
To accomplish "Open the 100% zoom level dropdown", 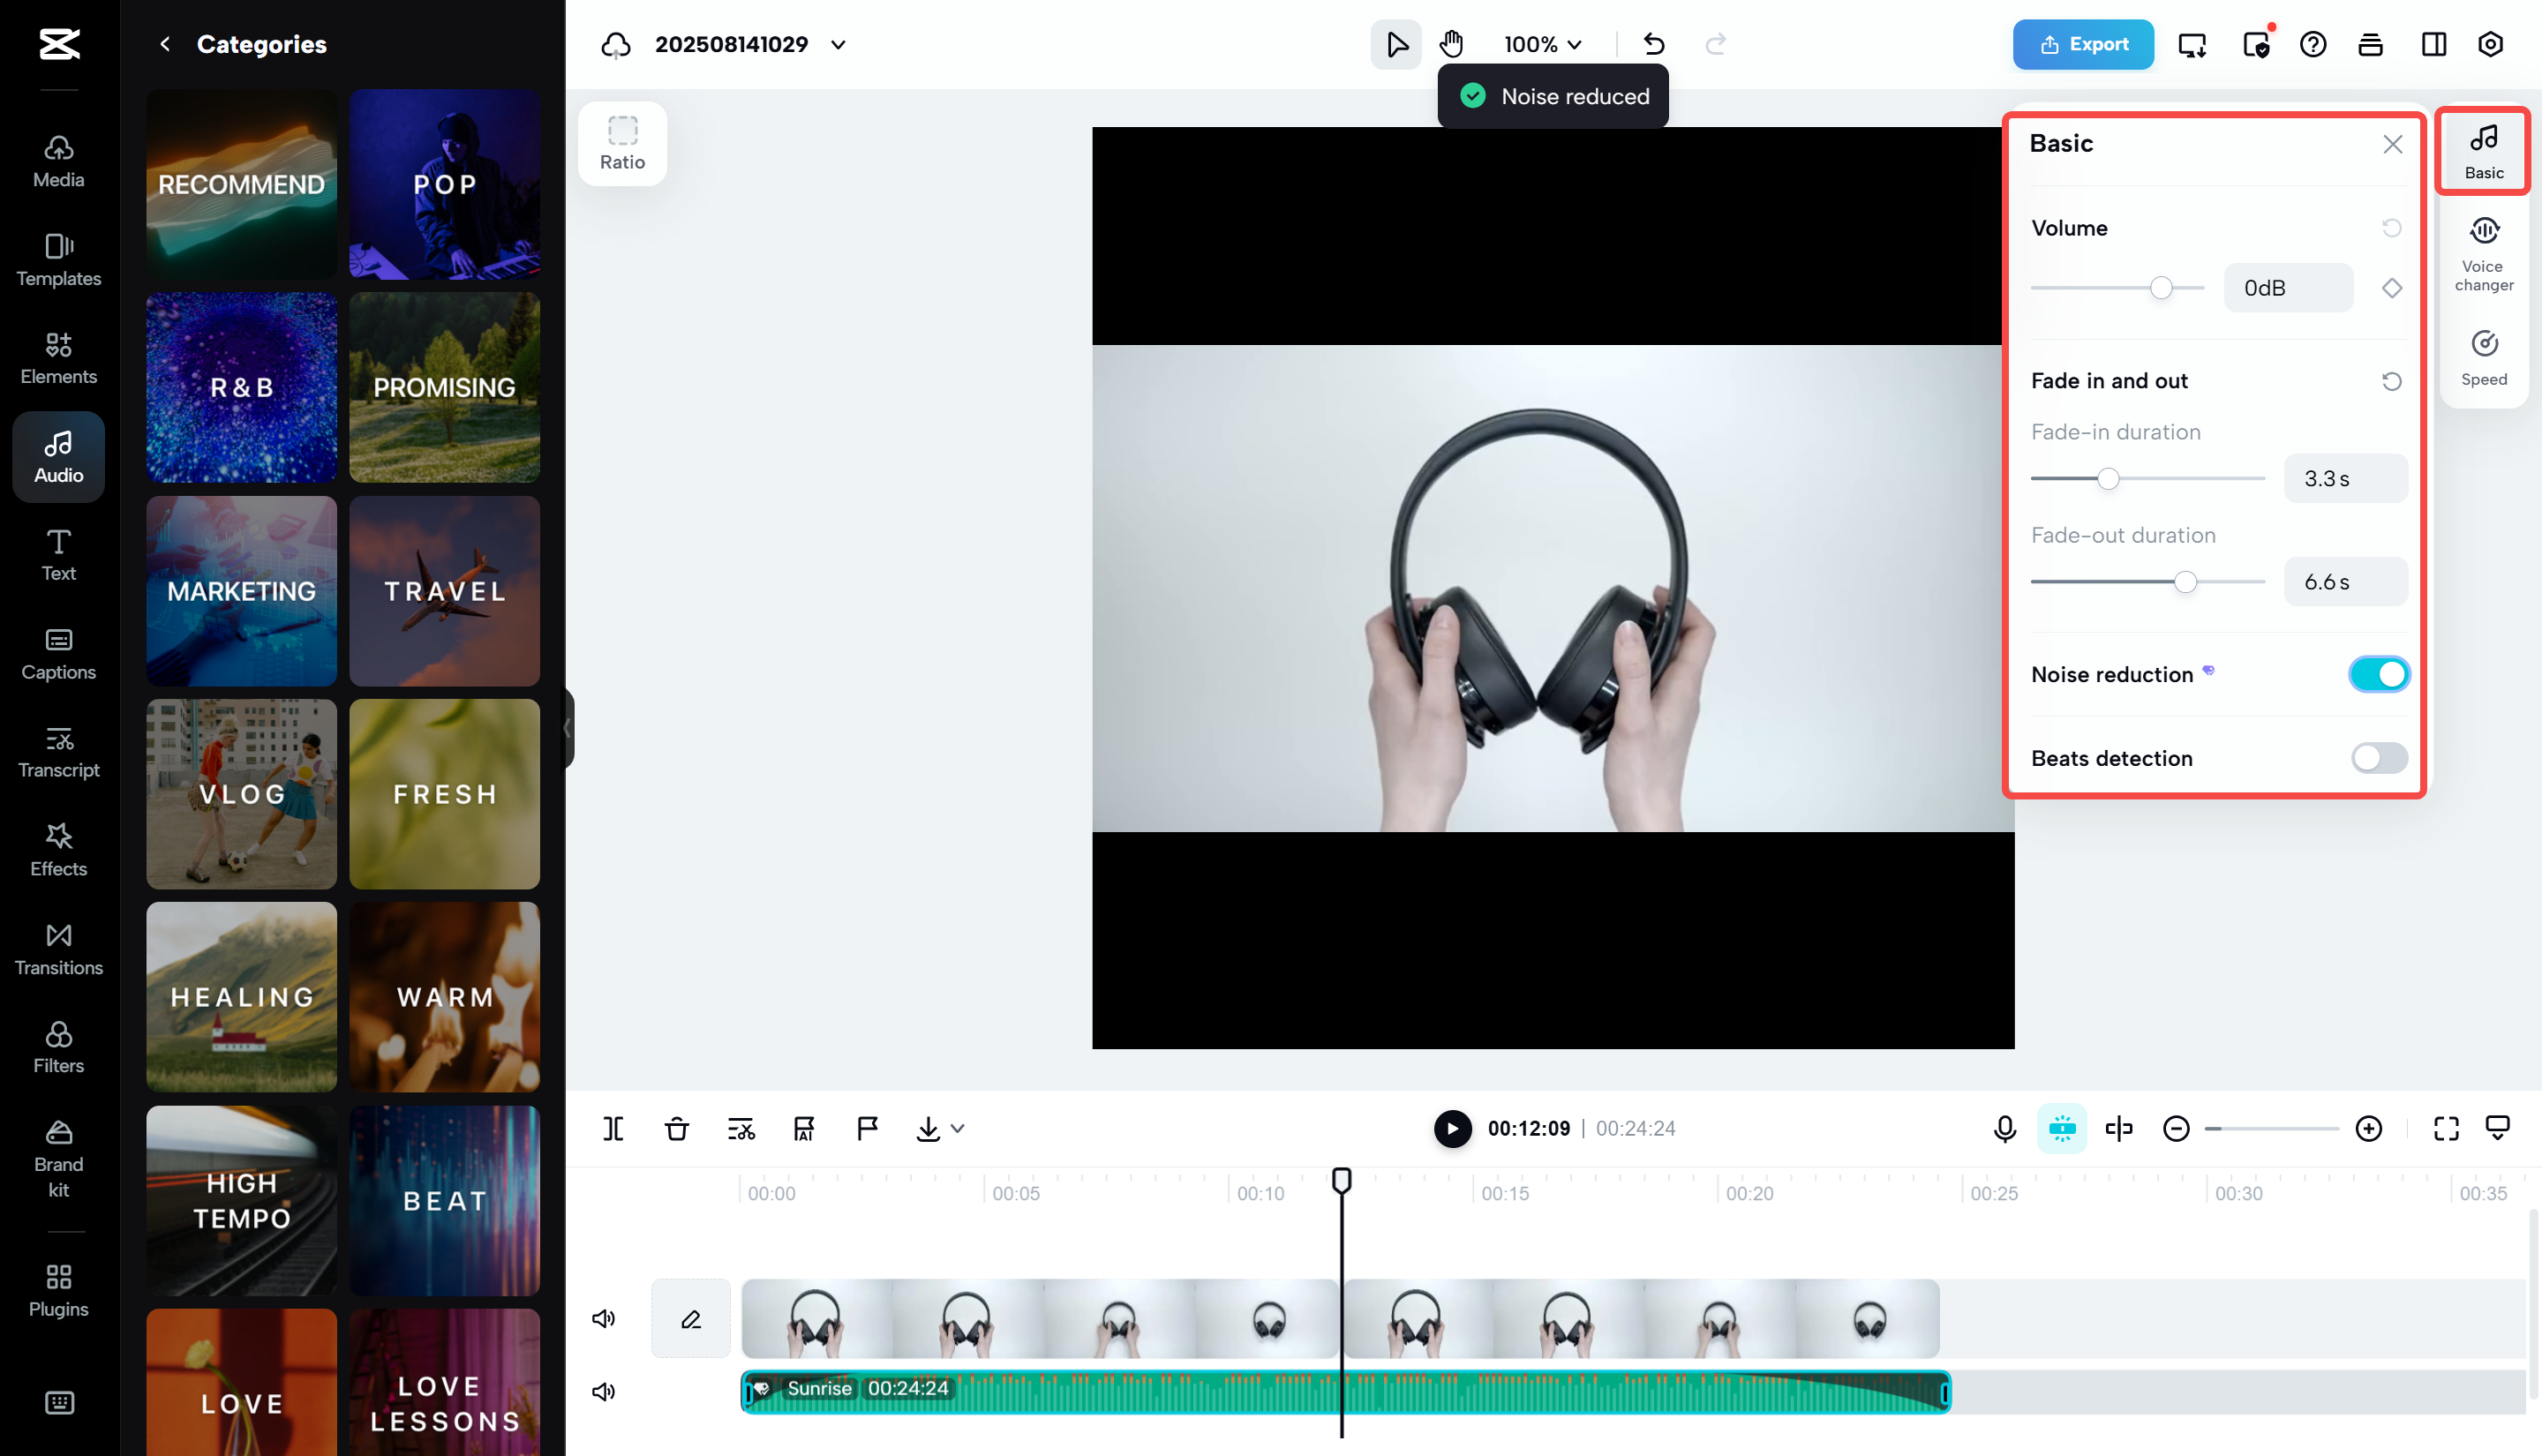I will click(1542, 44).
